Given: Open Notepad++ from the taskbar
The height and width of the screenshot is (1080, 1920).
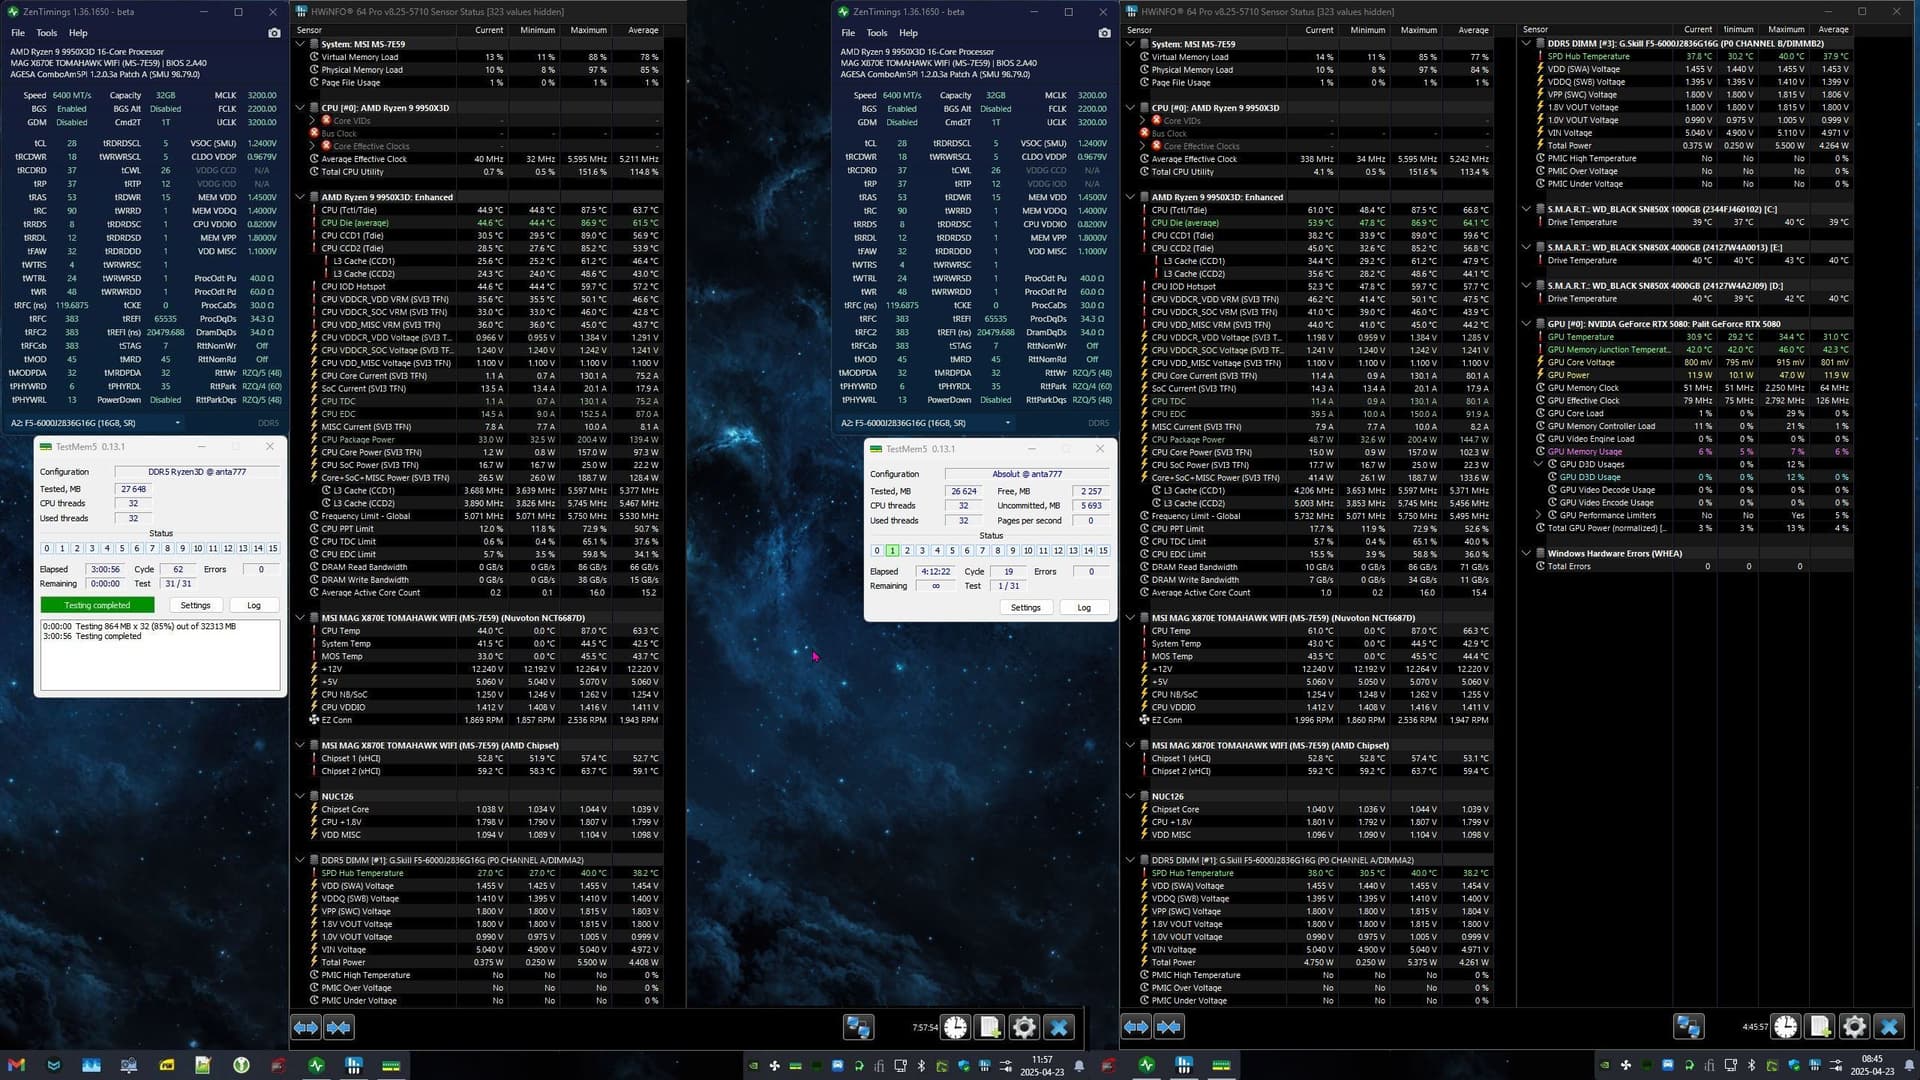Looking at the screenshot, I should click(x=203, y=1065).
